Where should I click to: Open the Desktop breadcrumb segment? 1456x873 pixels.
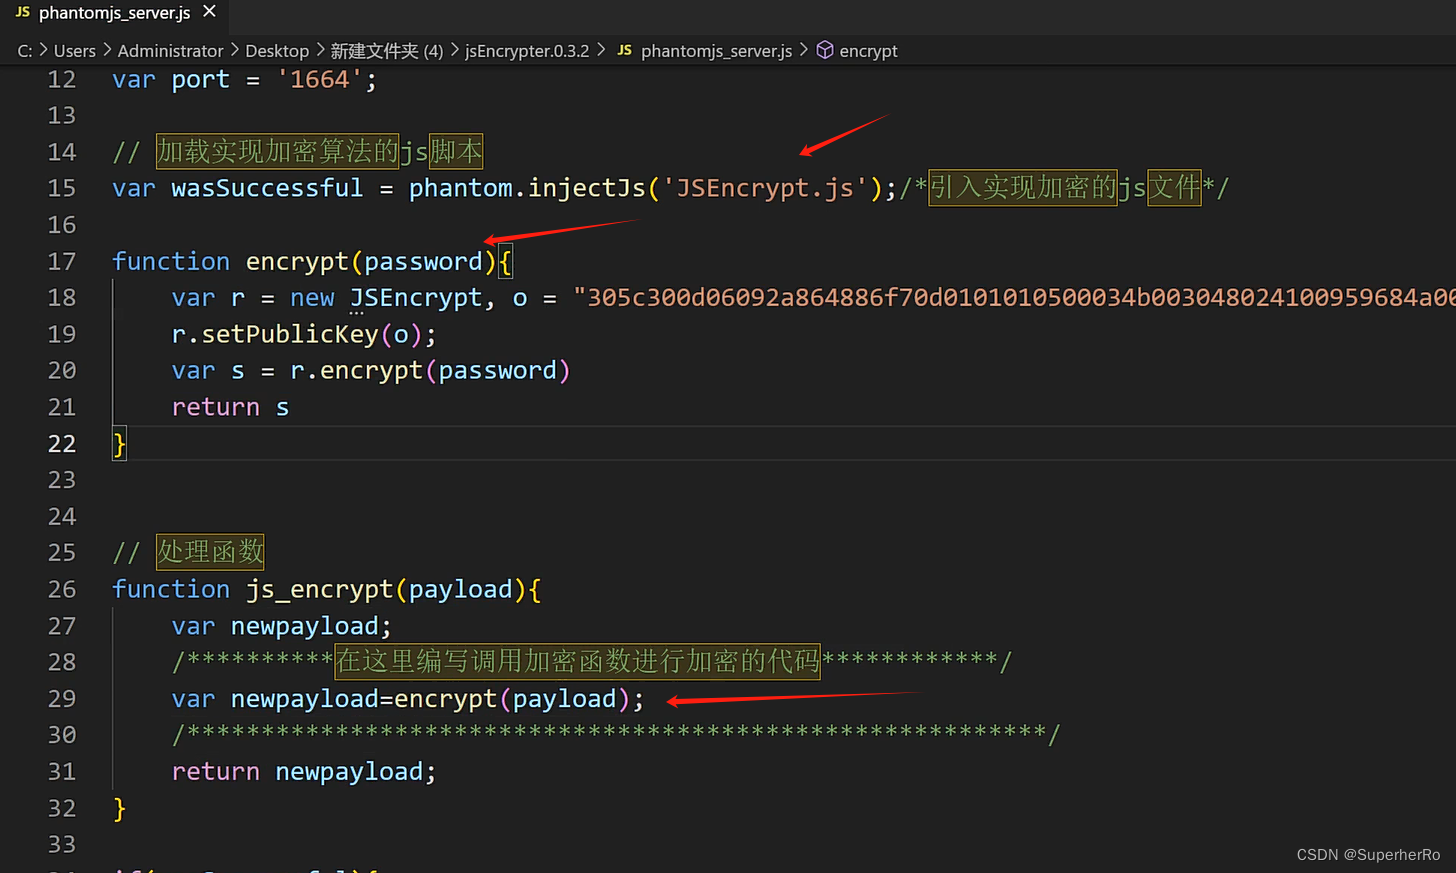(277, 51)
